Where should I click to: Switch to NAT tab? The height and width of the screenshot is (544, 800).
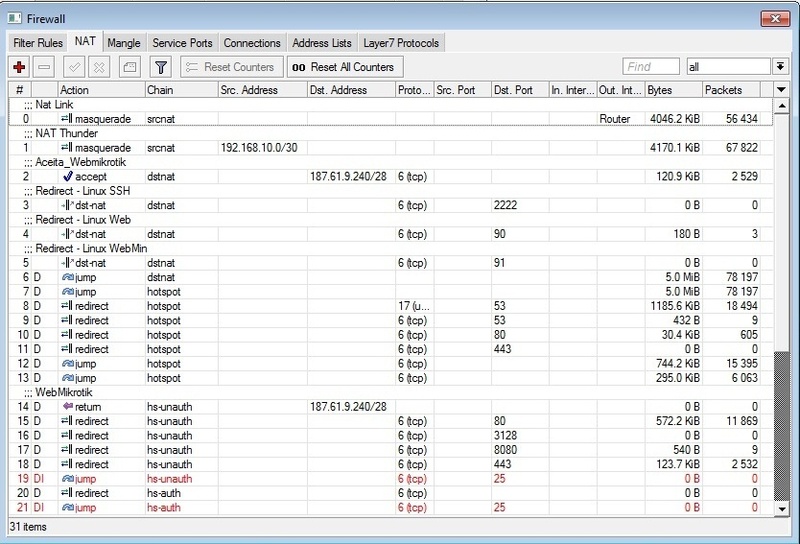point(85,41)
